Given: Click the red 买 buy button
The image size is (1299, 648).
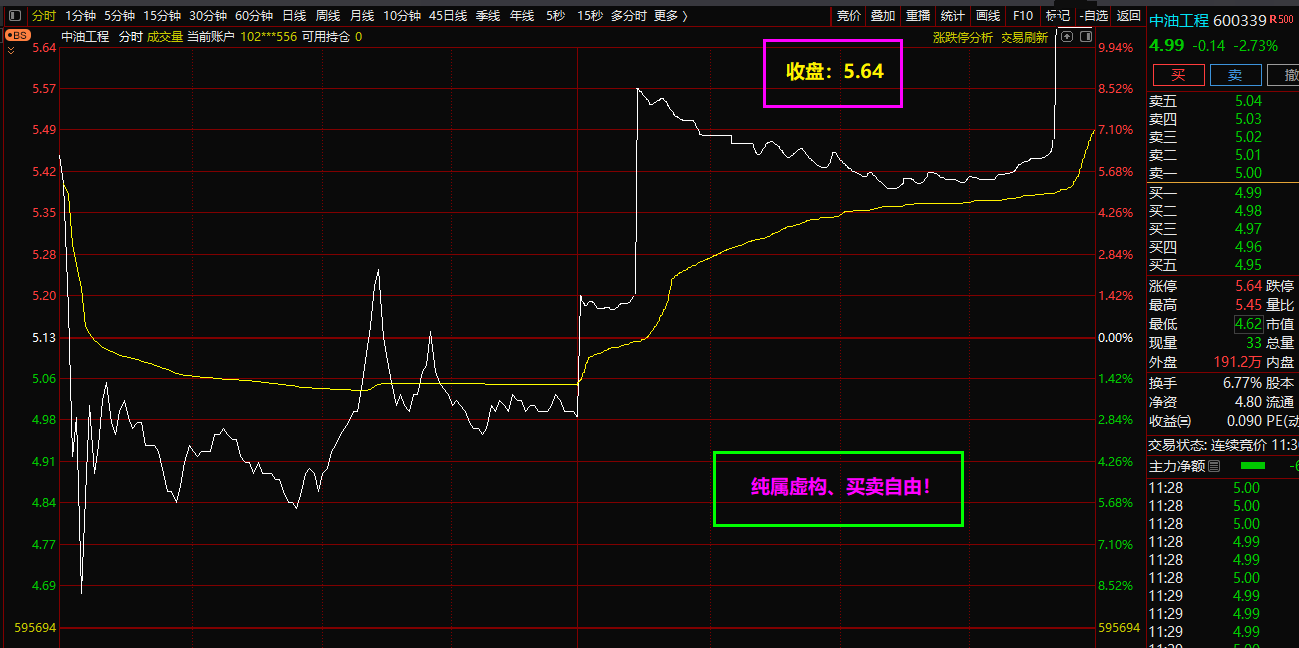Looking at the screenshot, I should coord(1178,75).
